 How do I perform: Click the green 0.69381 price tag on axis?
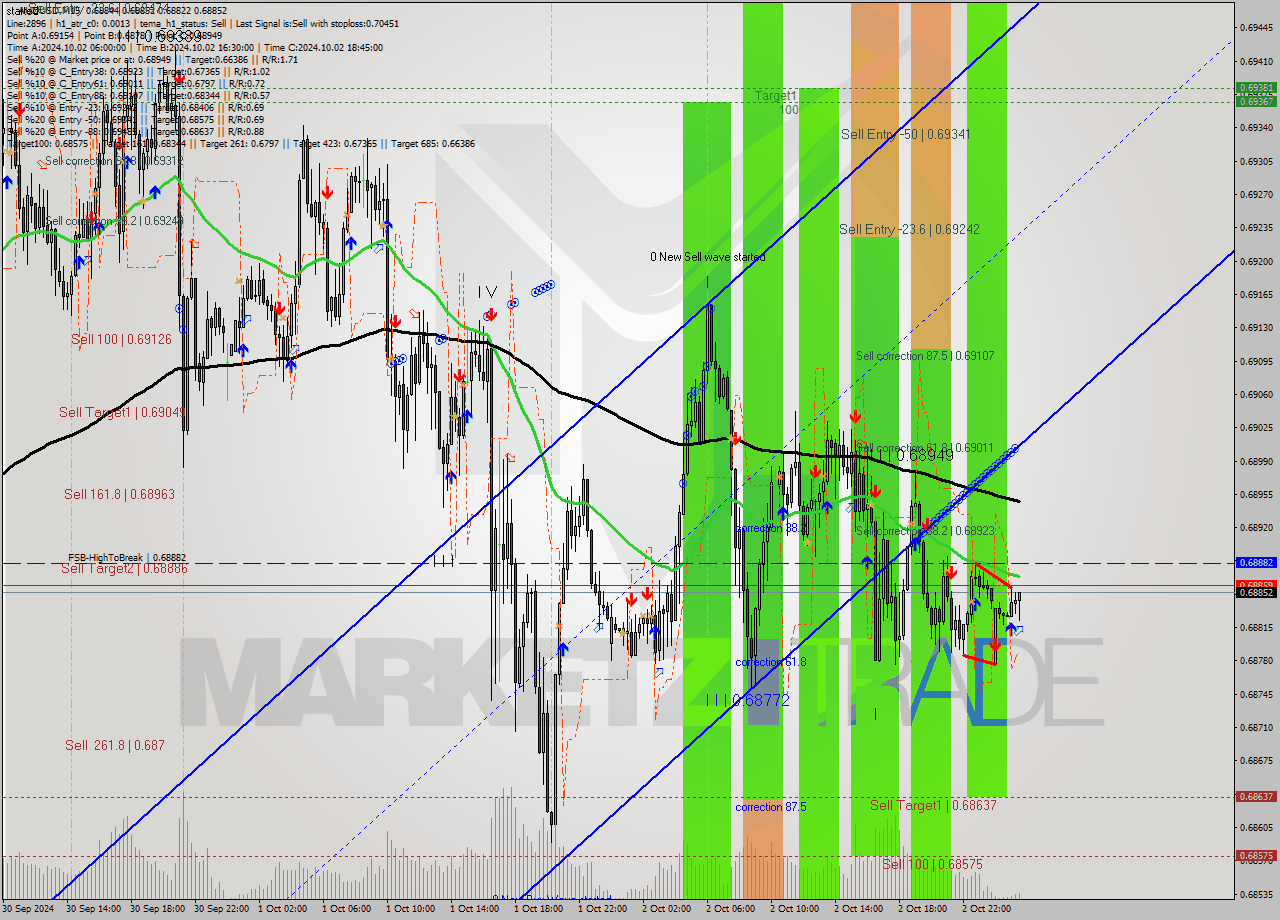click(x=1256, y=88)
